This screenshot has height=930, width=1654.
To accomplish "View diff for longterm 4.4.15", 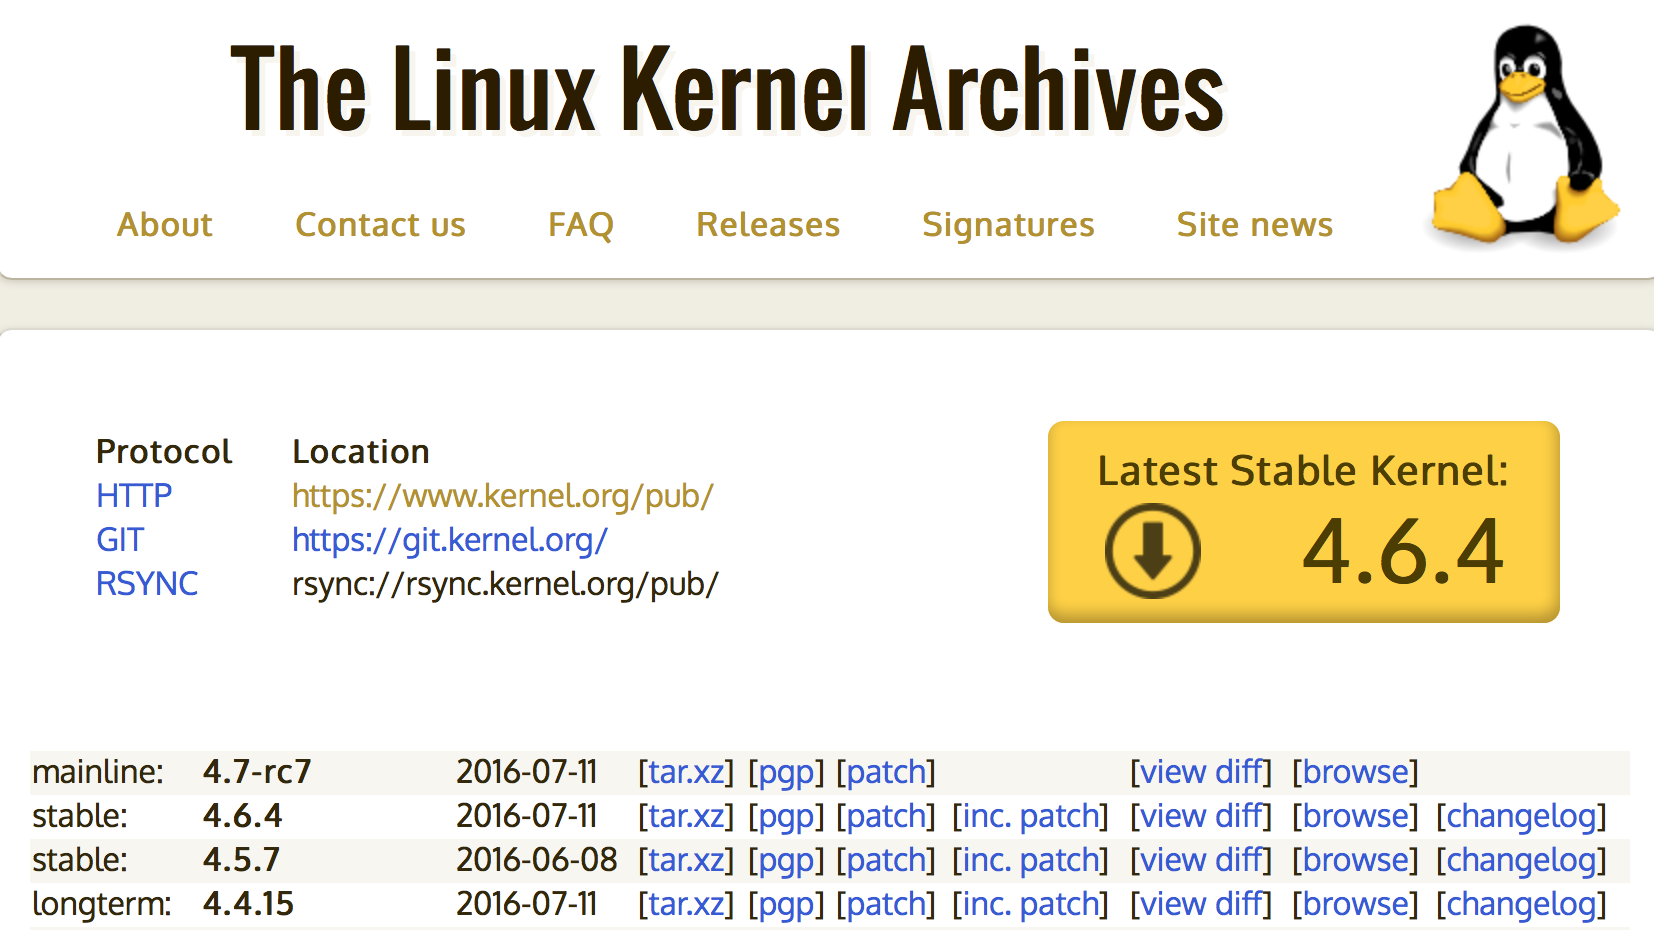I will 1201,904.
